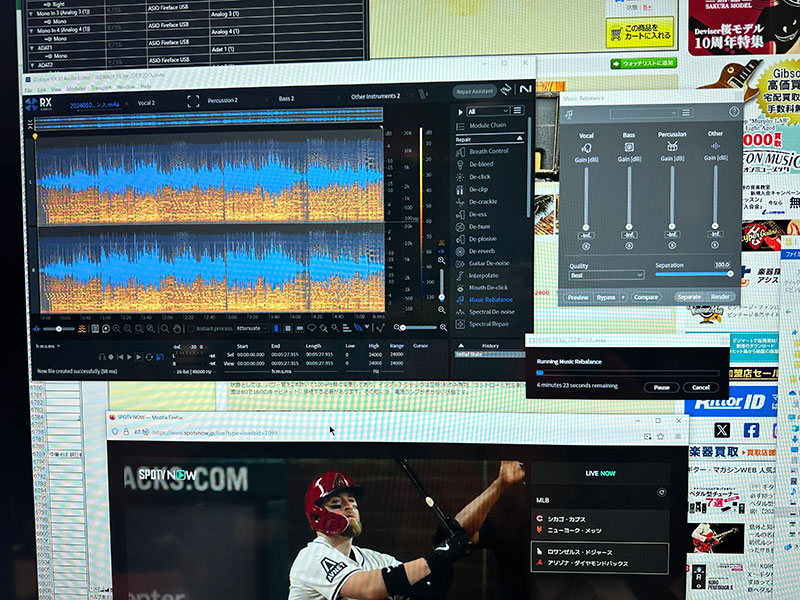This screenshot has width=800, height=600.
Task: Adjust the Percussion gain slider
Action: pos(672,197)
